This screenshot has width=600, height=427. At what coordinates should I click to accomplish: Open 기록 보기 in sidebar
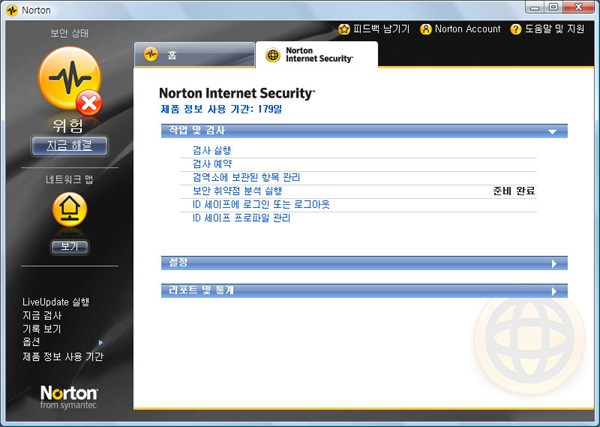click(41, 329)
